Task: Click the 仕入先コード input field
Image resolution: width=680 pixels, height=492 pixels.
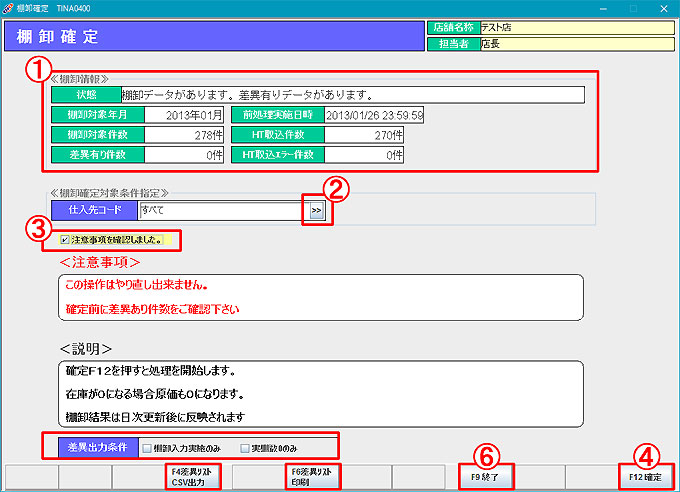Action: click(x=221, y=212)
